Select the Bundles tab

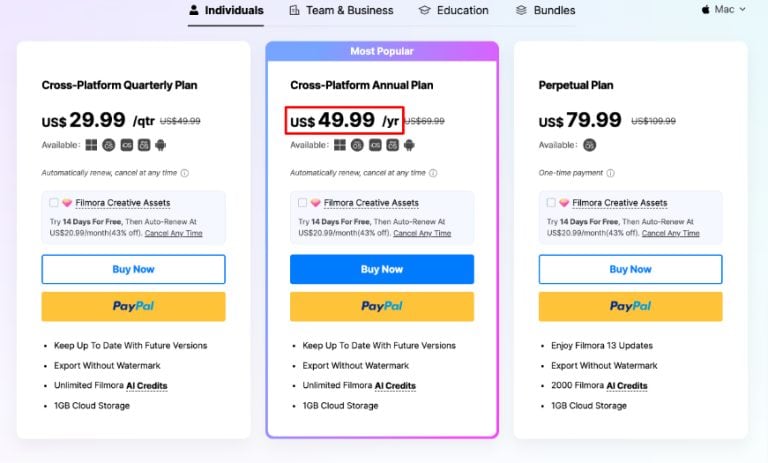(546, 10)
